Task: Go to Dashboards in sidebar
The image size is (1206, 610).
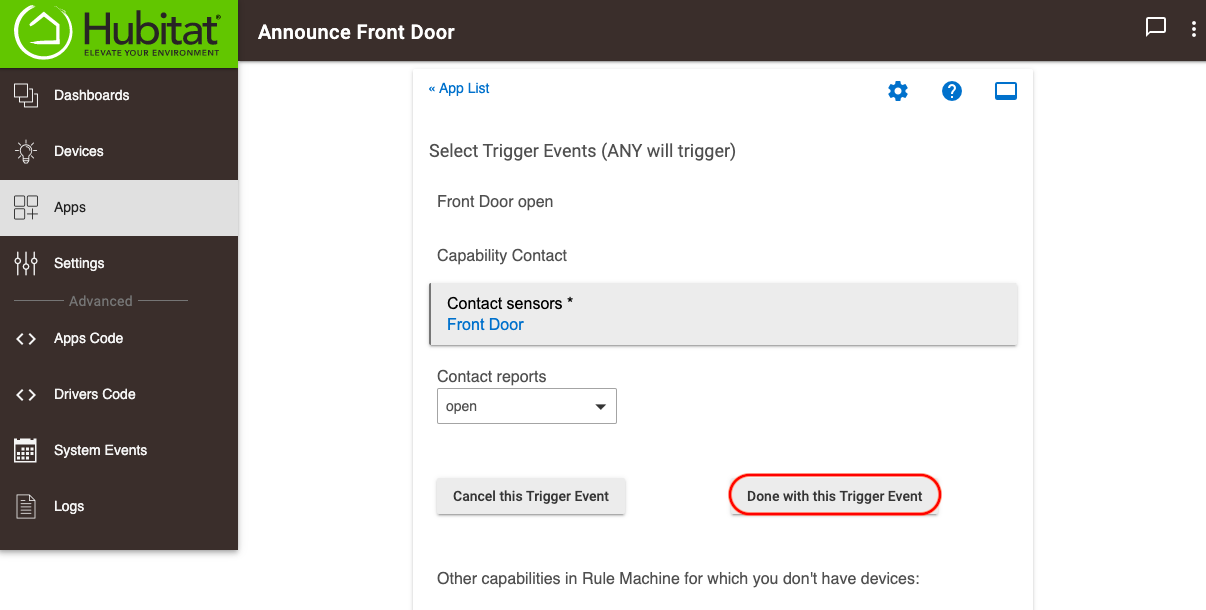Action: (119, 95)
